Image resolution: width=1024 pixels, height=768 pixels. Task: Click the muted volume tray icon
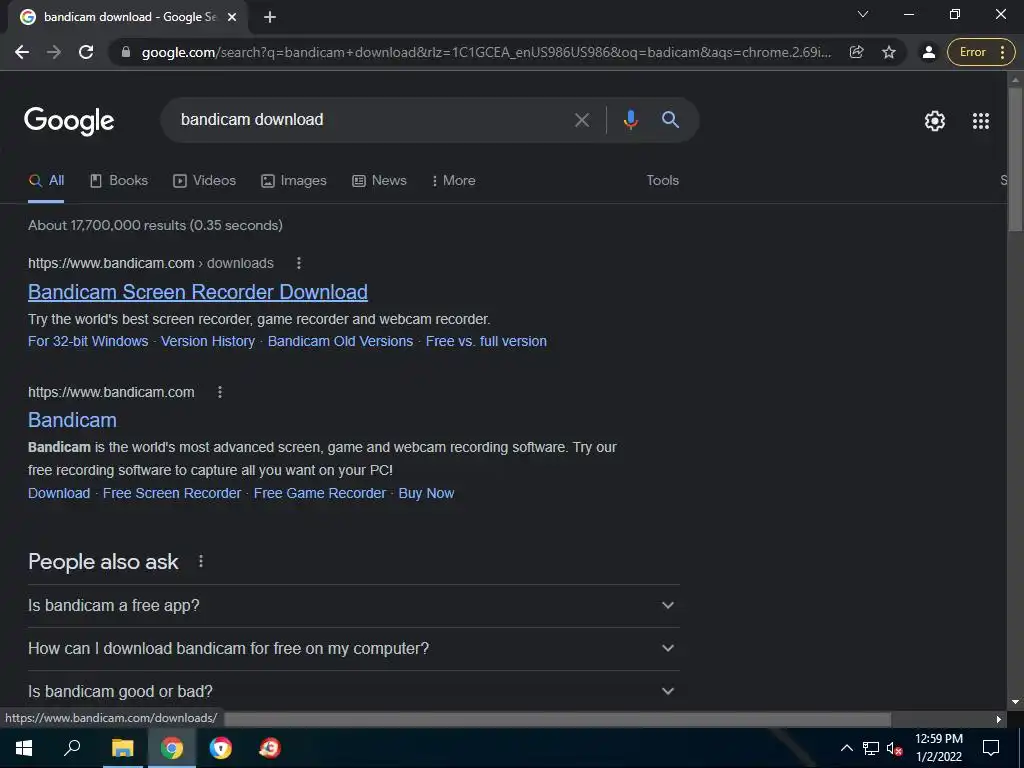pyautogui.click(x=894, y=749)
